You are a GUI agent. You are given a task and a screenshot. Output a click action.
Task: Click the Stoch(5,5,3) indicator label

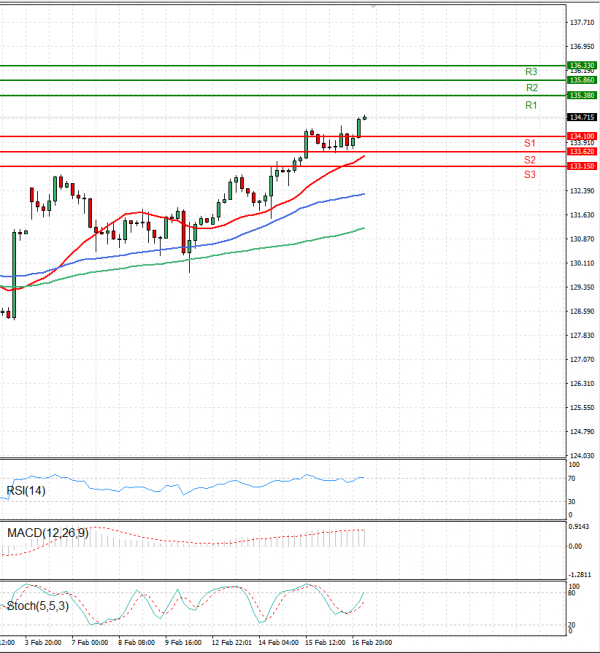tap(38, 606)
